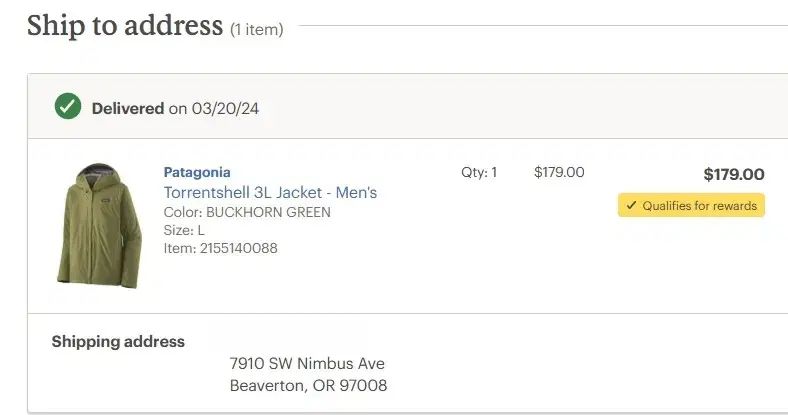
Task: Click the Beaverton, OR 97008 line
Action: (308, 385)
